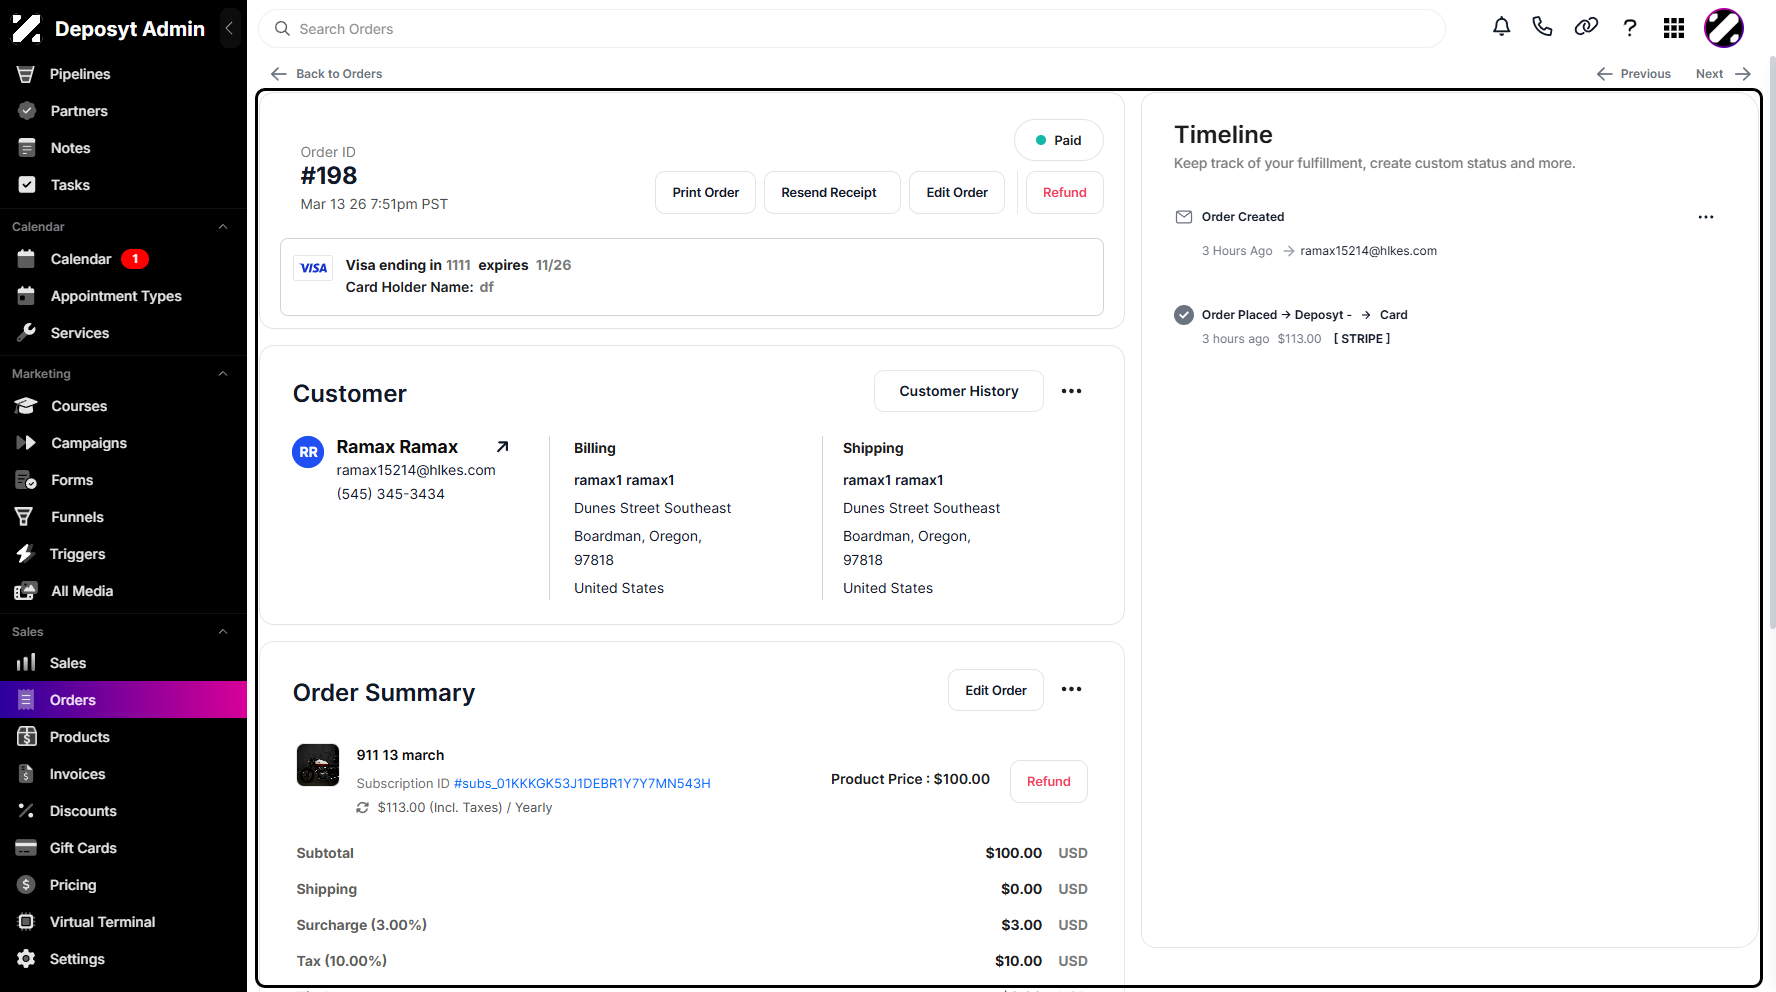The image size is (1776, 992).
Task: Go Back to Orders
Action: point(327,74)
